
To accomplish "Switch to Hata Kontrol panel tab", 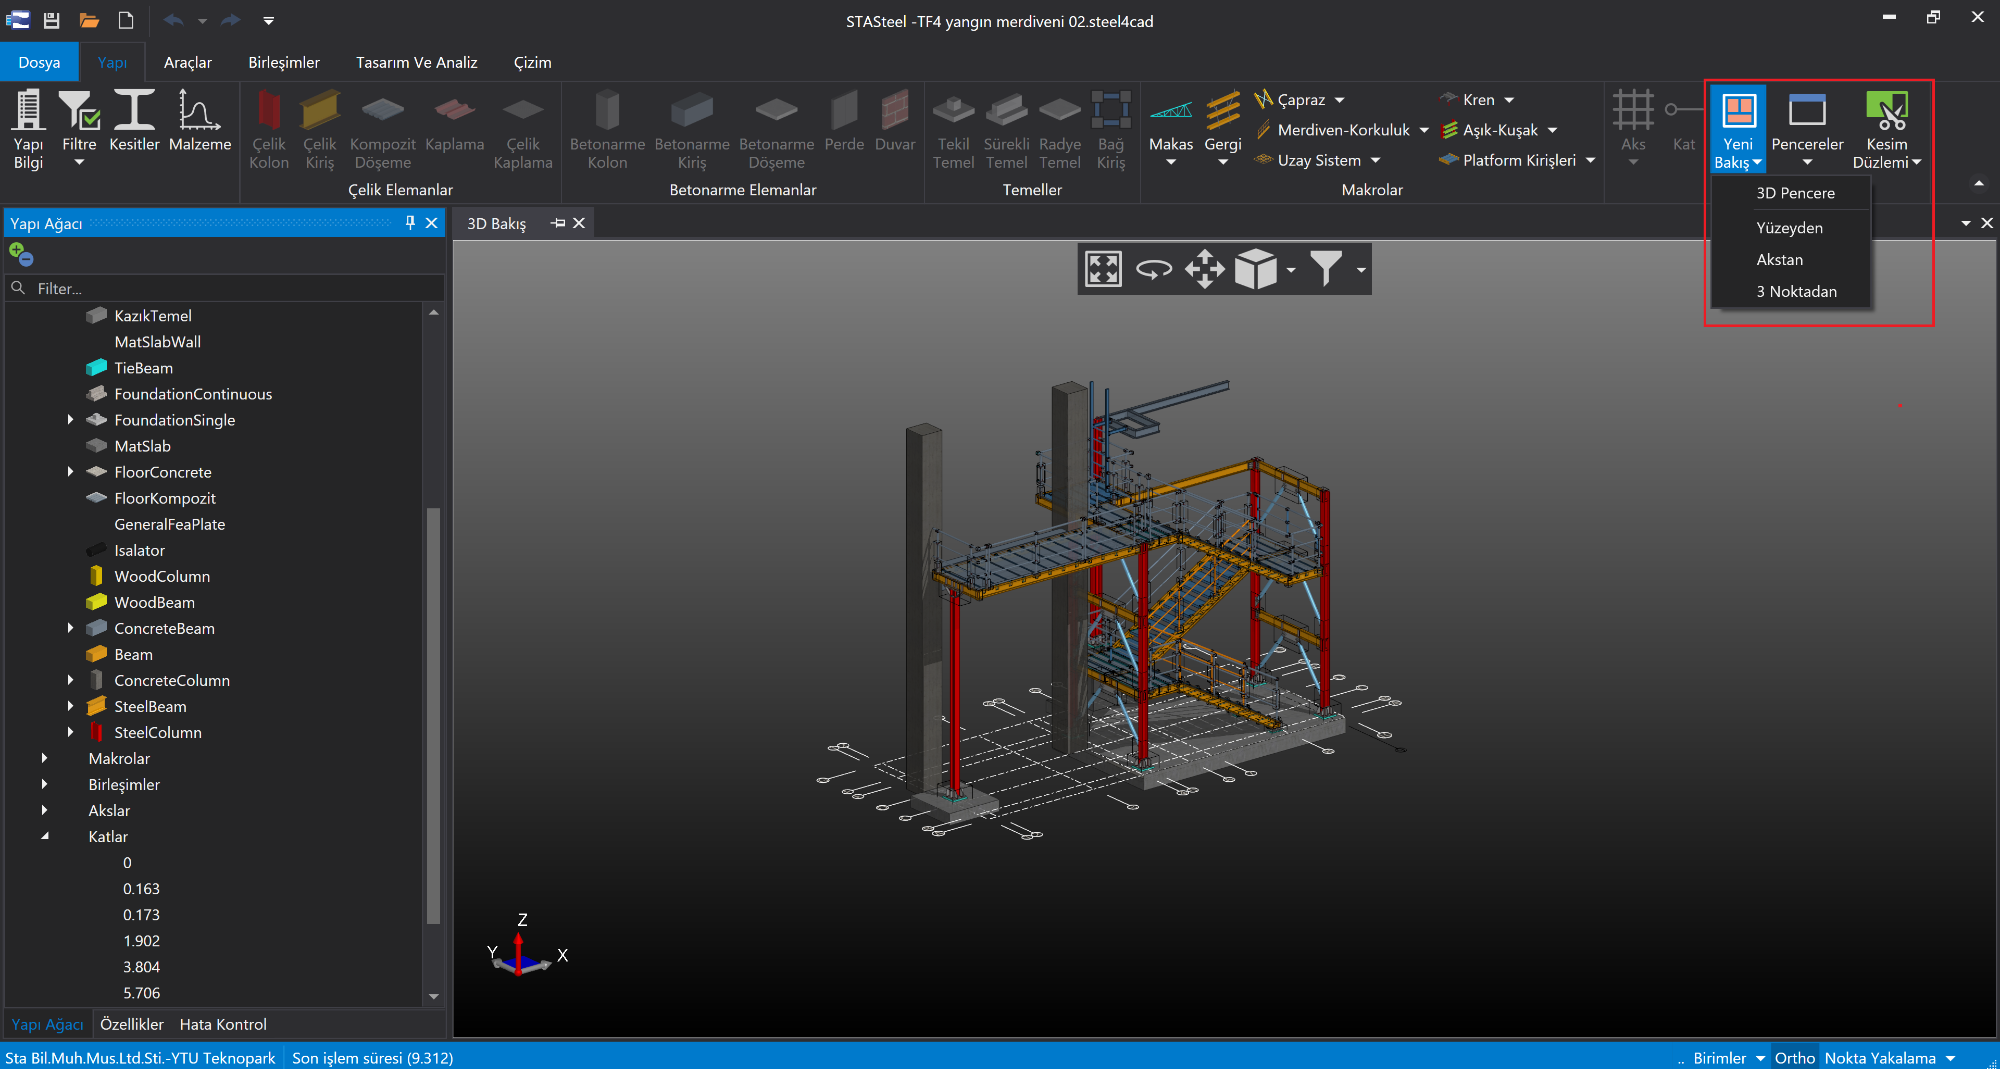I will 223,1024.
